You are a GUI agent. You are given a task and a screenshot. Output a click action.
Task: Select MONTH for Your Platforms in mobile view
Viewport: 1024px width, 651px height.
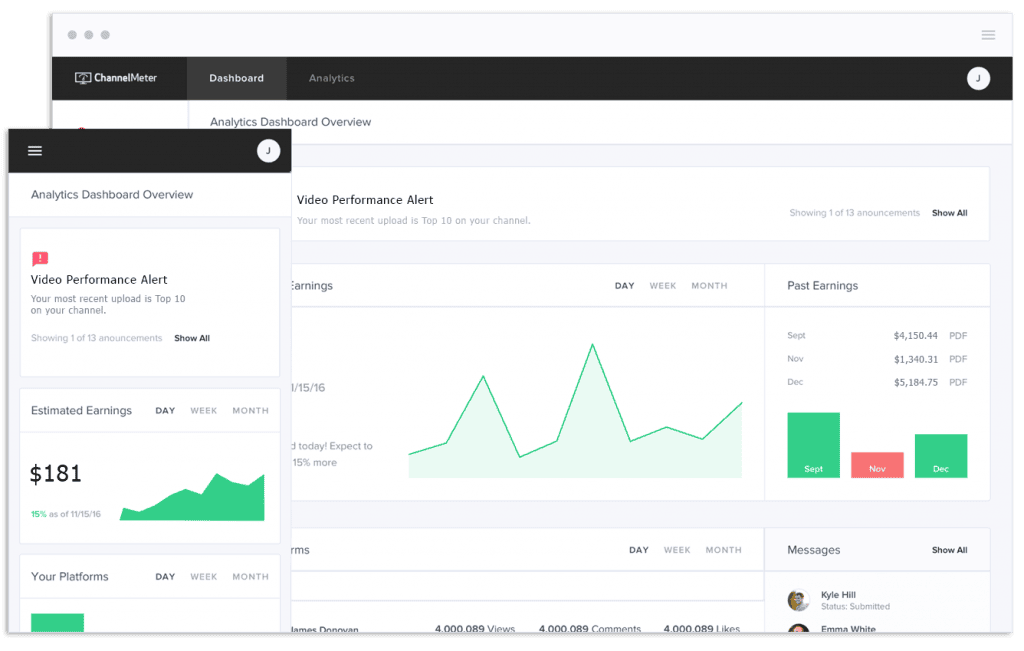pyautogui.click(x=250, y=577)
